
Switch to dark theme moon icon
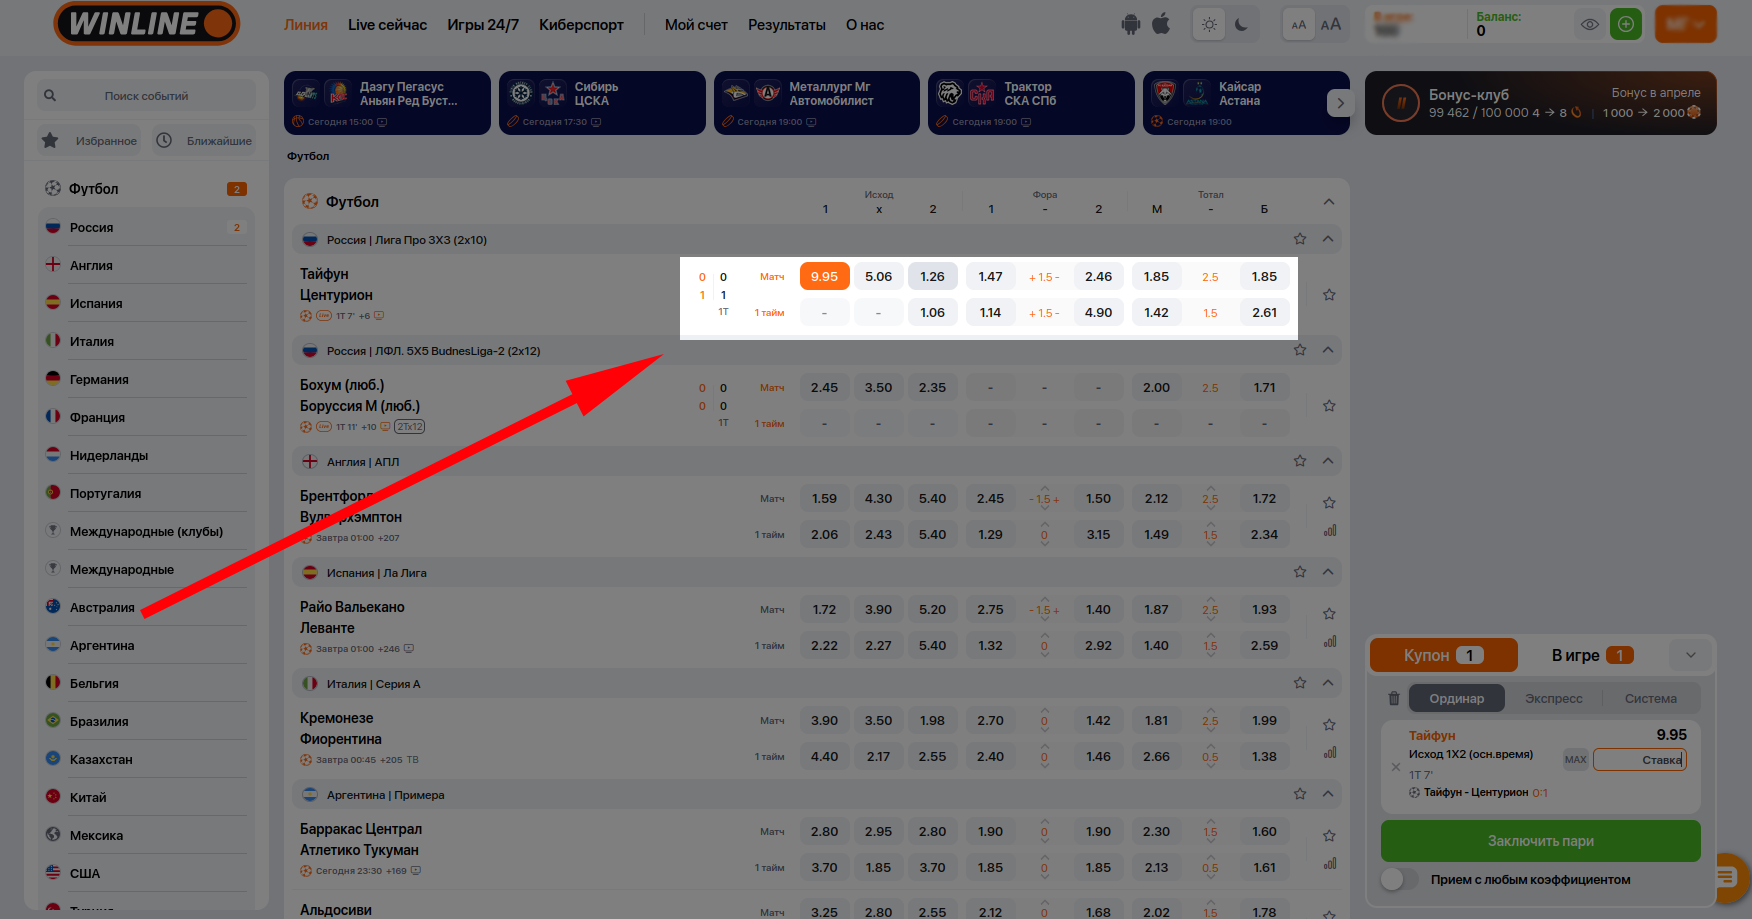click(1241, 25)
